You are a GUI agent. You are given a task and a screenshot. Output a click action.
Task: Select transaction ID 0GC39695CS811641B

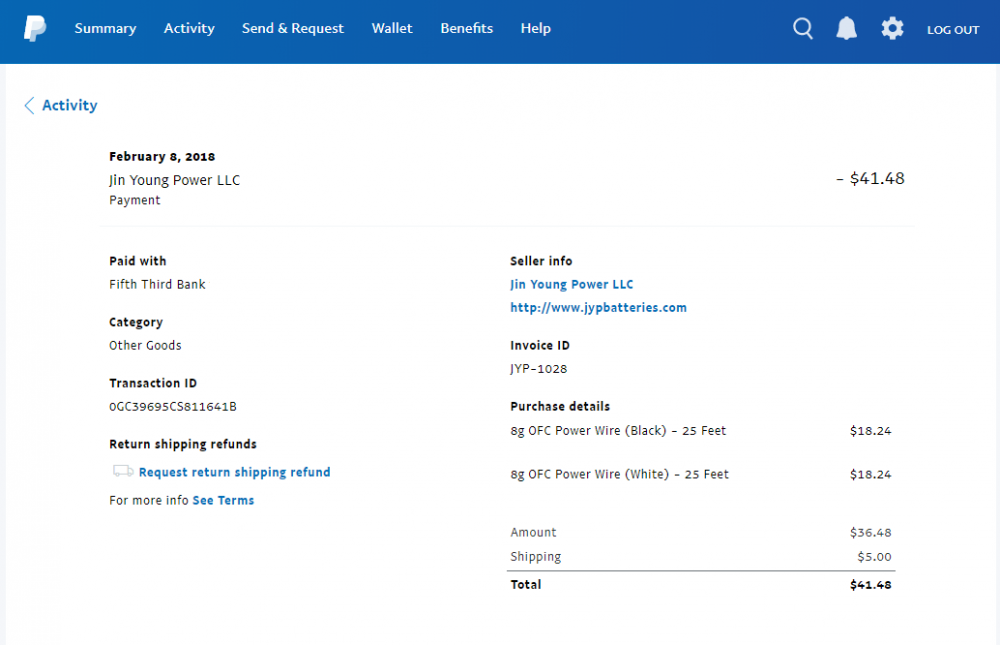pos(173,406)
